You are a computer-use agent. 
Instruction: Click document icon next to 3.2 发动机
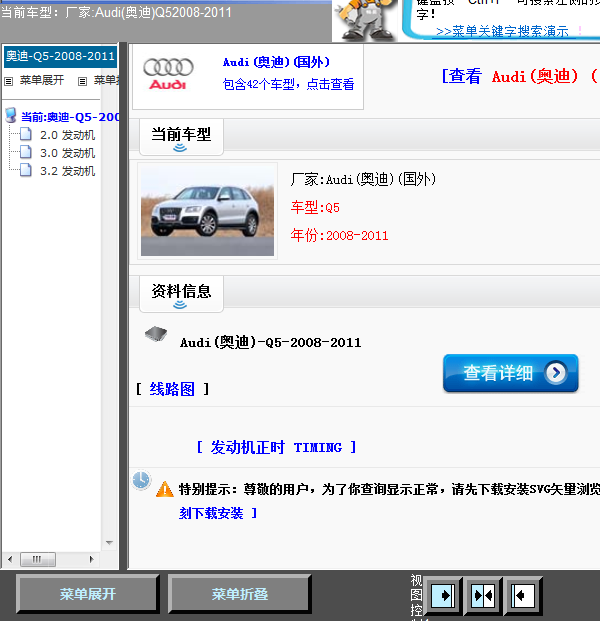pyautogui.click(x=26, y=170)
